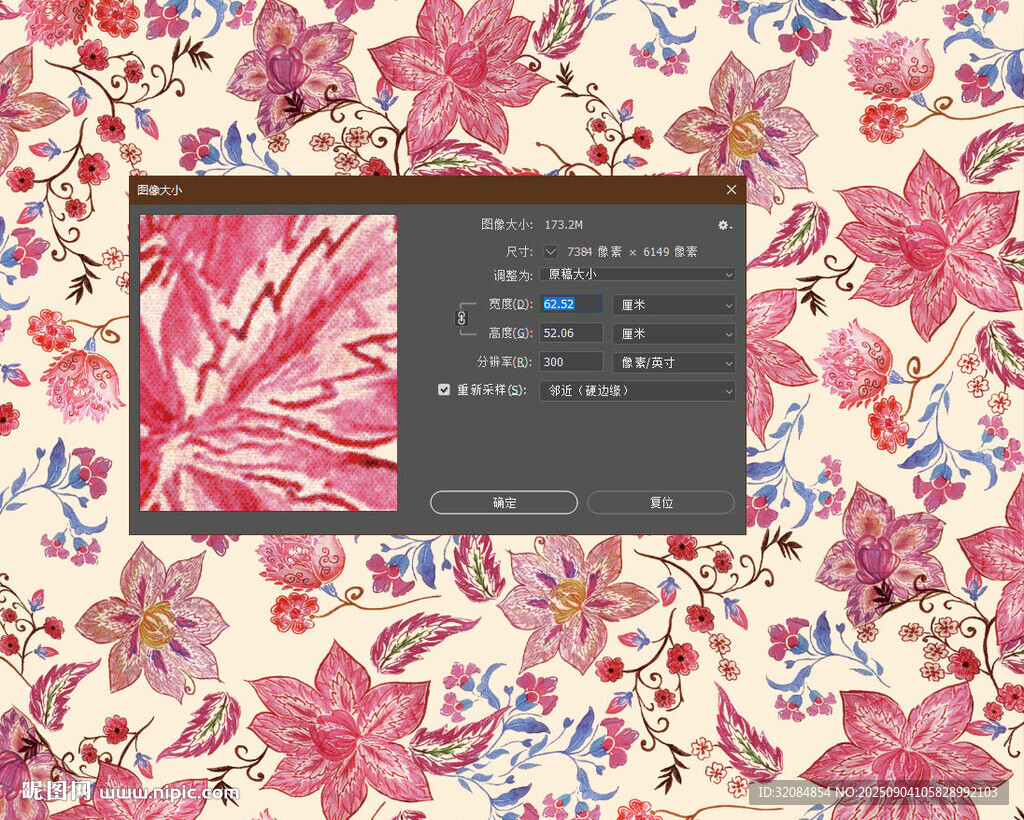
Task: Click the 确定 button
Action: click(x=504, y=503)
